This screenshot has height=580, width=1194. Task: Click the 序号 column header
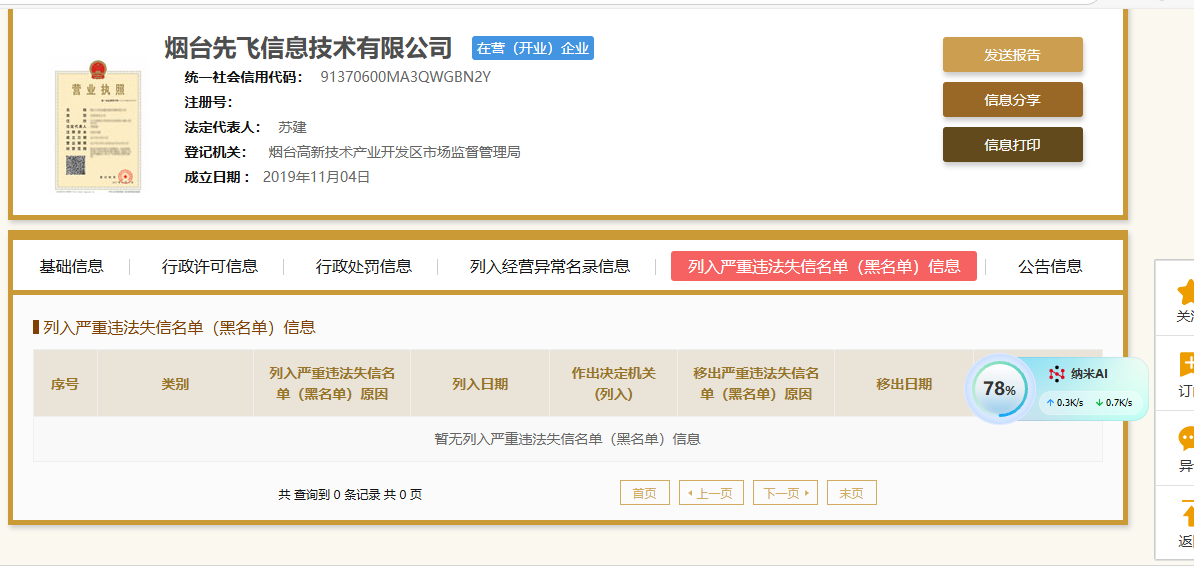coord(65,384)
